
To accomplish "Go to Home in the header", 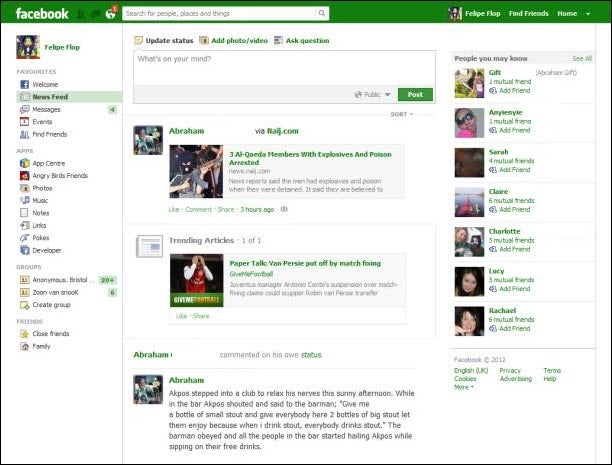I will click(x=567, y=14).
